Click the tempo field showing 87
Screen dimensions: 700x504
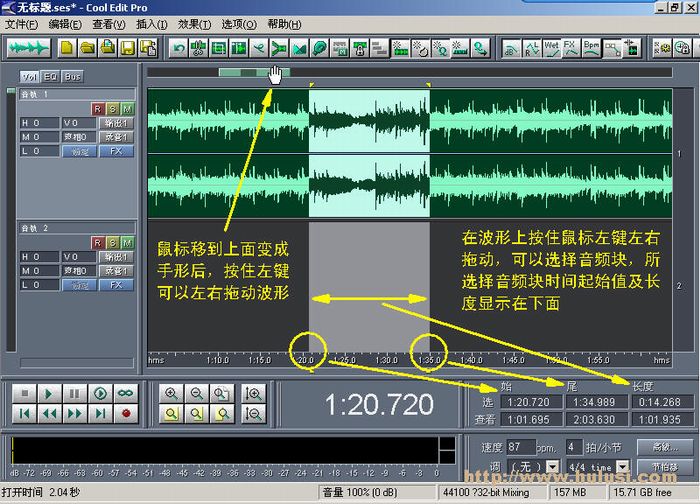coord(521,446)
